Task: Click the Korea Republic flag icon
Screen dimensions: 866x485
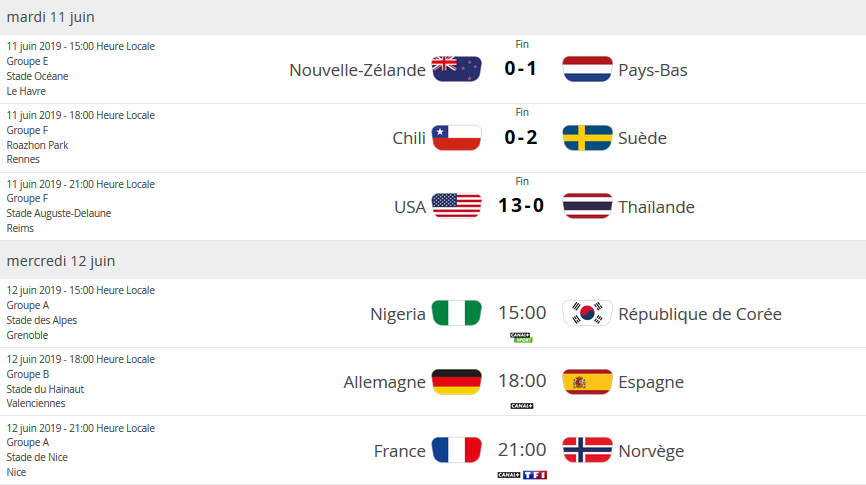Action: click(587, 313)
